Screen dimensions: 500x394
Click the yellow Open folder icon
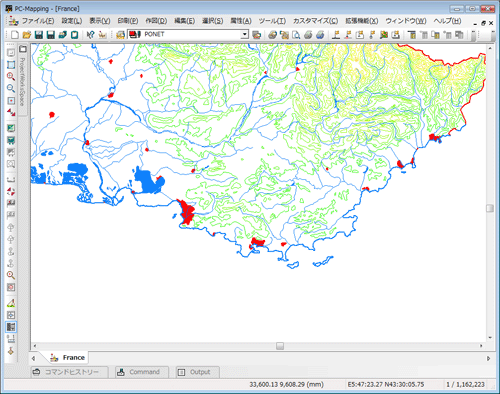27,34
